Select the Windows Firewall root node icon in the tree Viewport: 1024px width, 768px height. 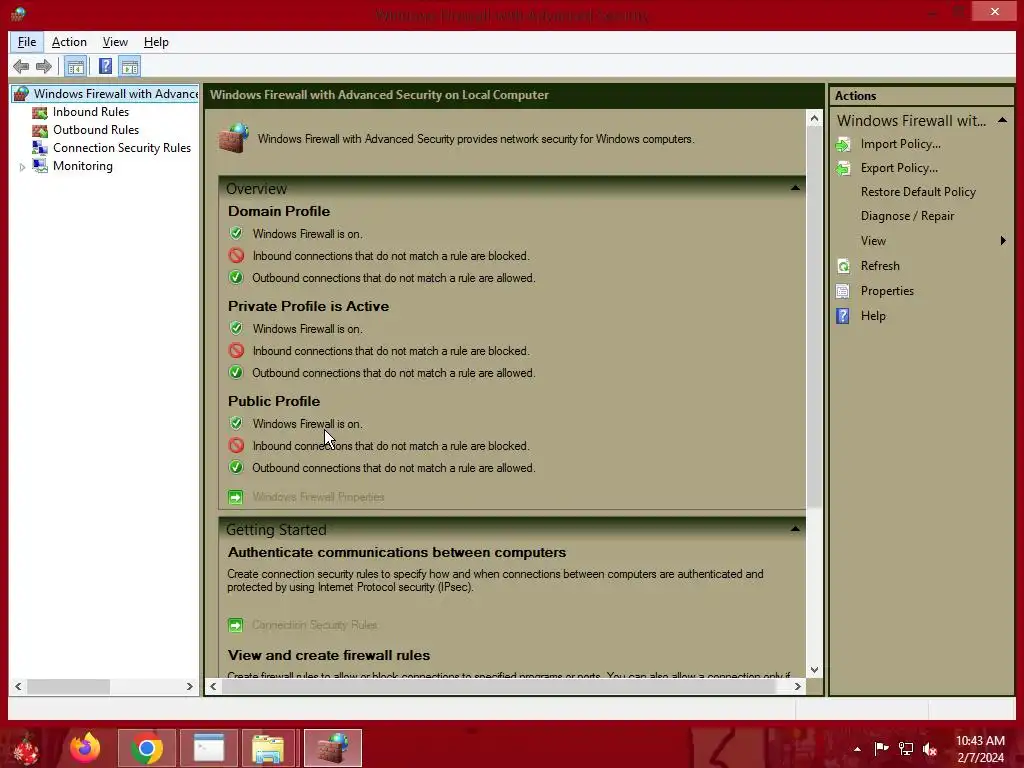22,94
